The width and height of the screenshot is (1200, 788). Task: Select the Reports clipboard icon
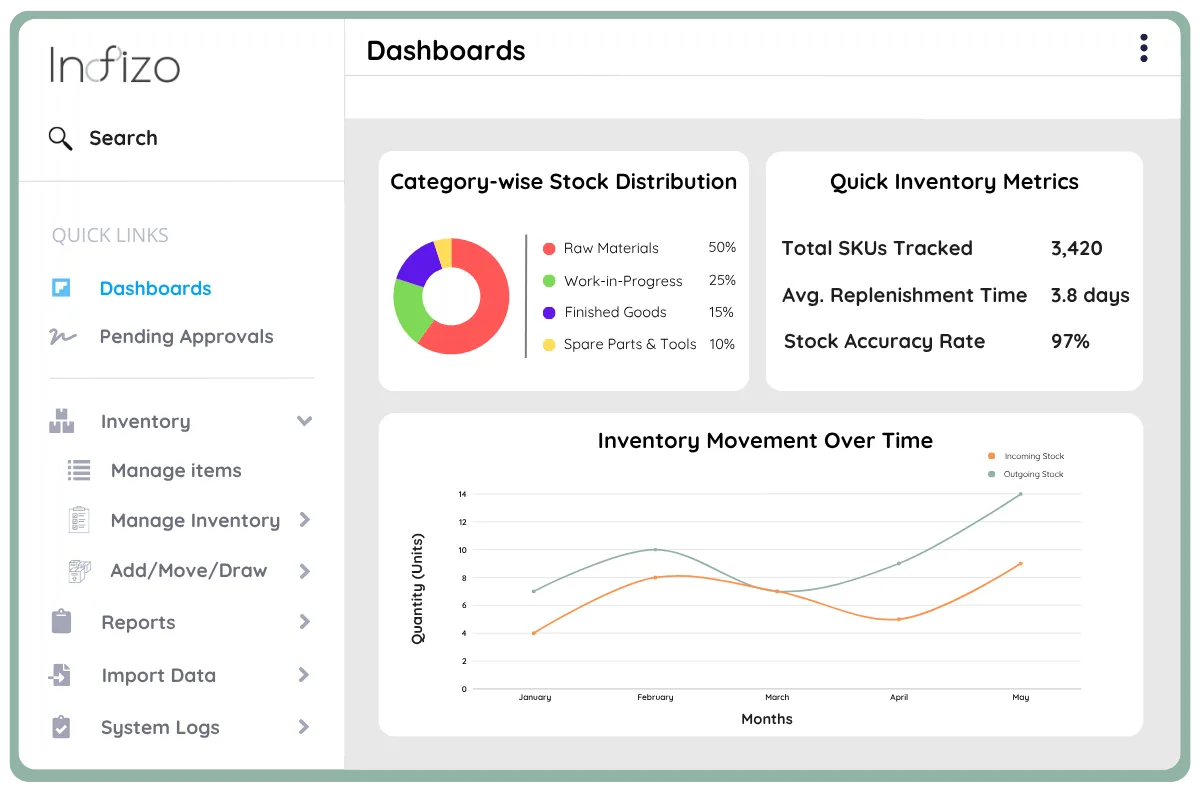point(62,622)
